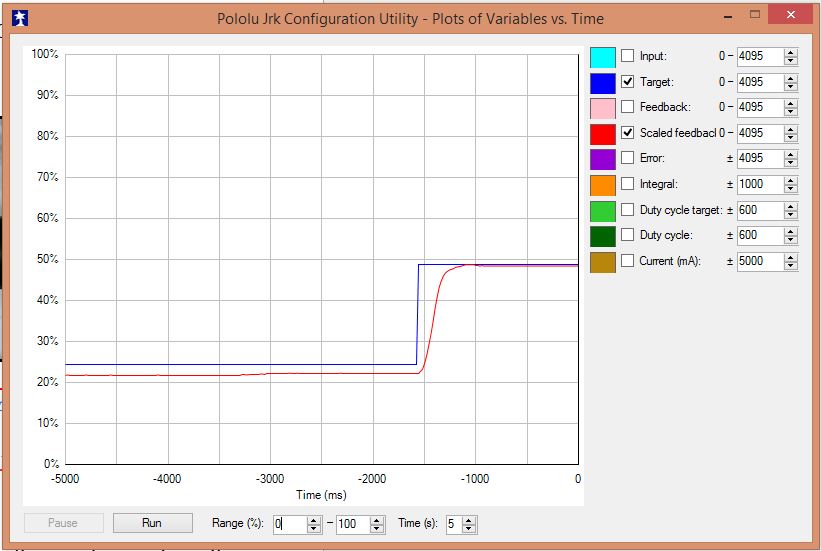Increase the Error range with up arrow
The height and width of the screenshot is (551, 821).
[791, 155]
